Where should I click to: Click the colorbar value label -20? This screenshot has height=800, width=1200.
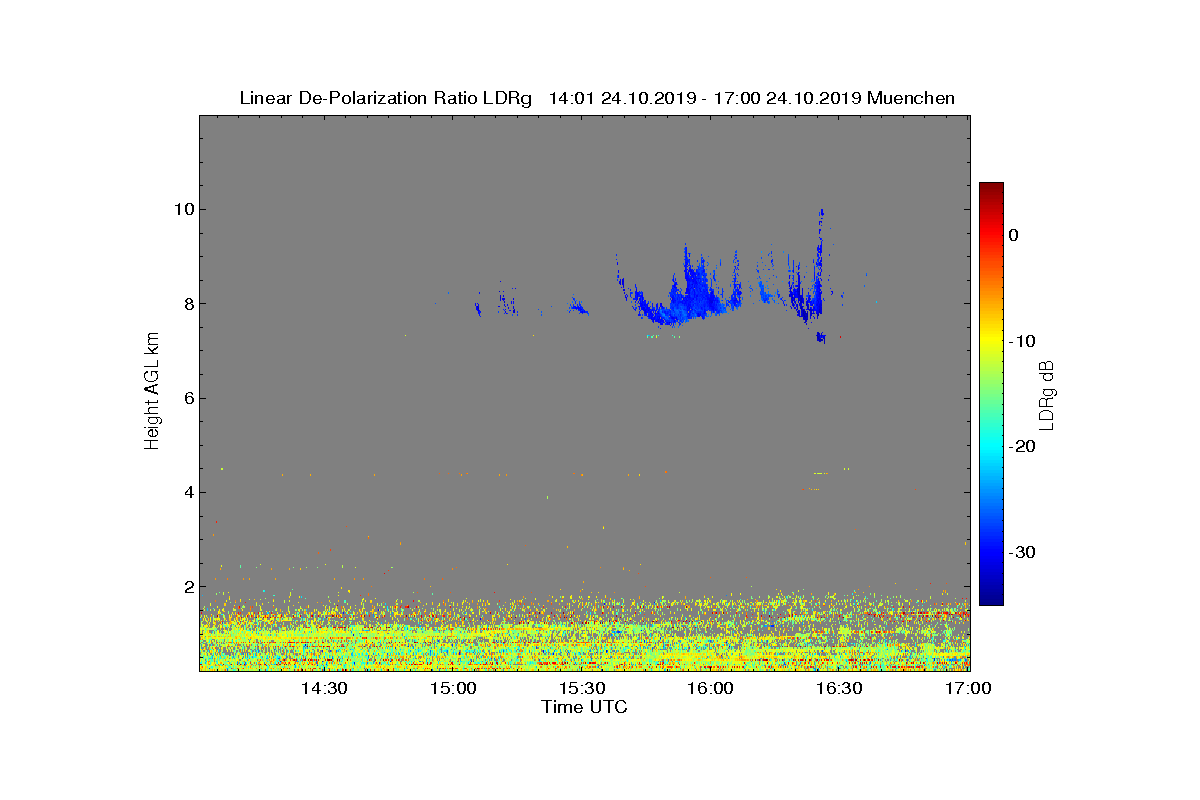click(x=1022, y=447)
